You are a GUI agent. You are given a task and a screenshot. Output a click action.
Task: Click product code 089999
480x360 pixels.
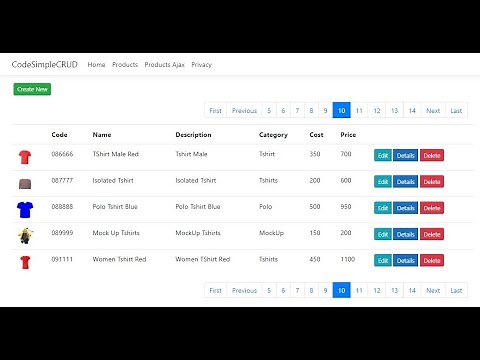coord(62,233)
